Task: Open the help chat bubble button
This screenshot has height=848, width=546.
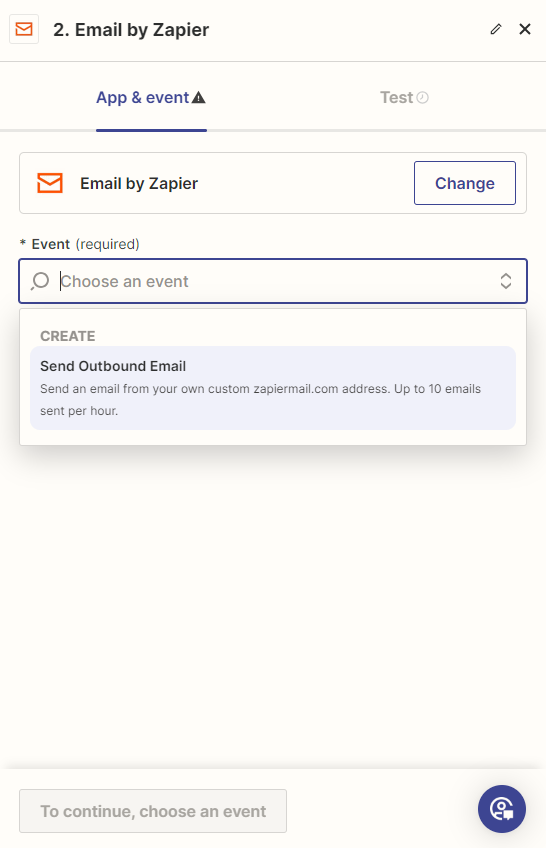Action: coord(502,809)
